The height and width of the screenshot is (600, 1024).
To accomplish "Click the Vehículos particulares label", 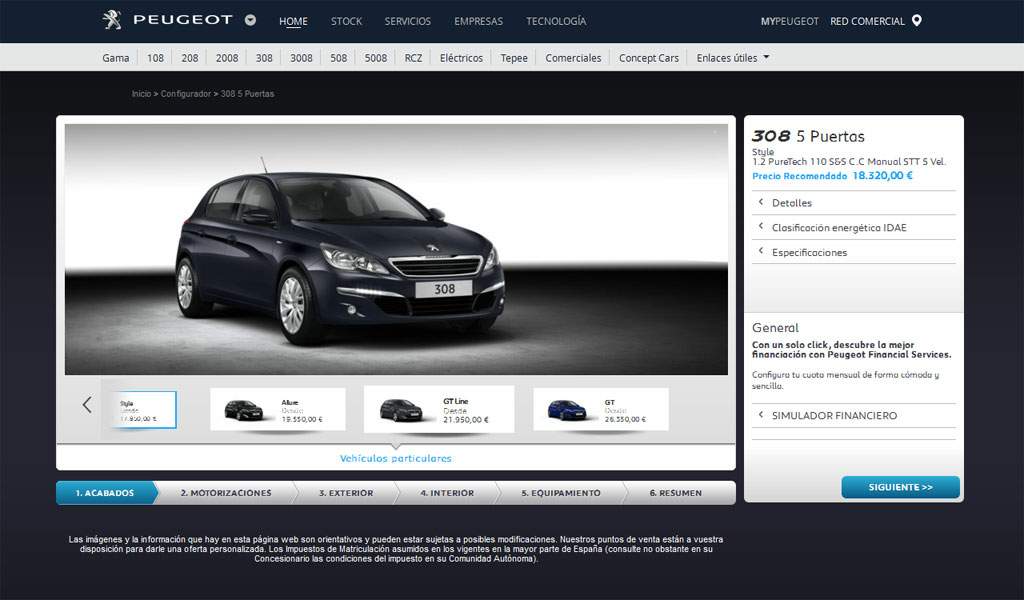I will [x=396, y=458].
